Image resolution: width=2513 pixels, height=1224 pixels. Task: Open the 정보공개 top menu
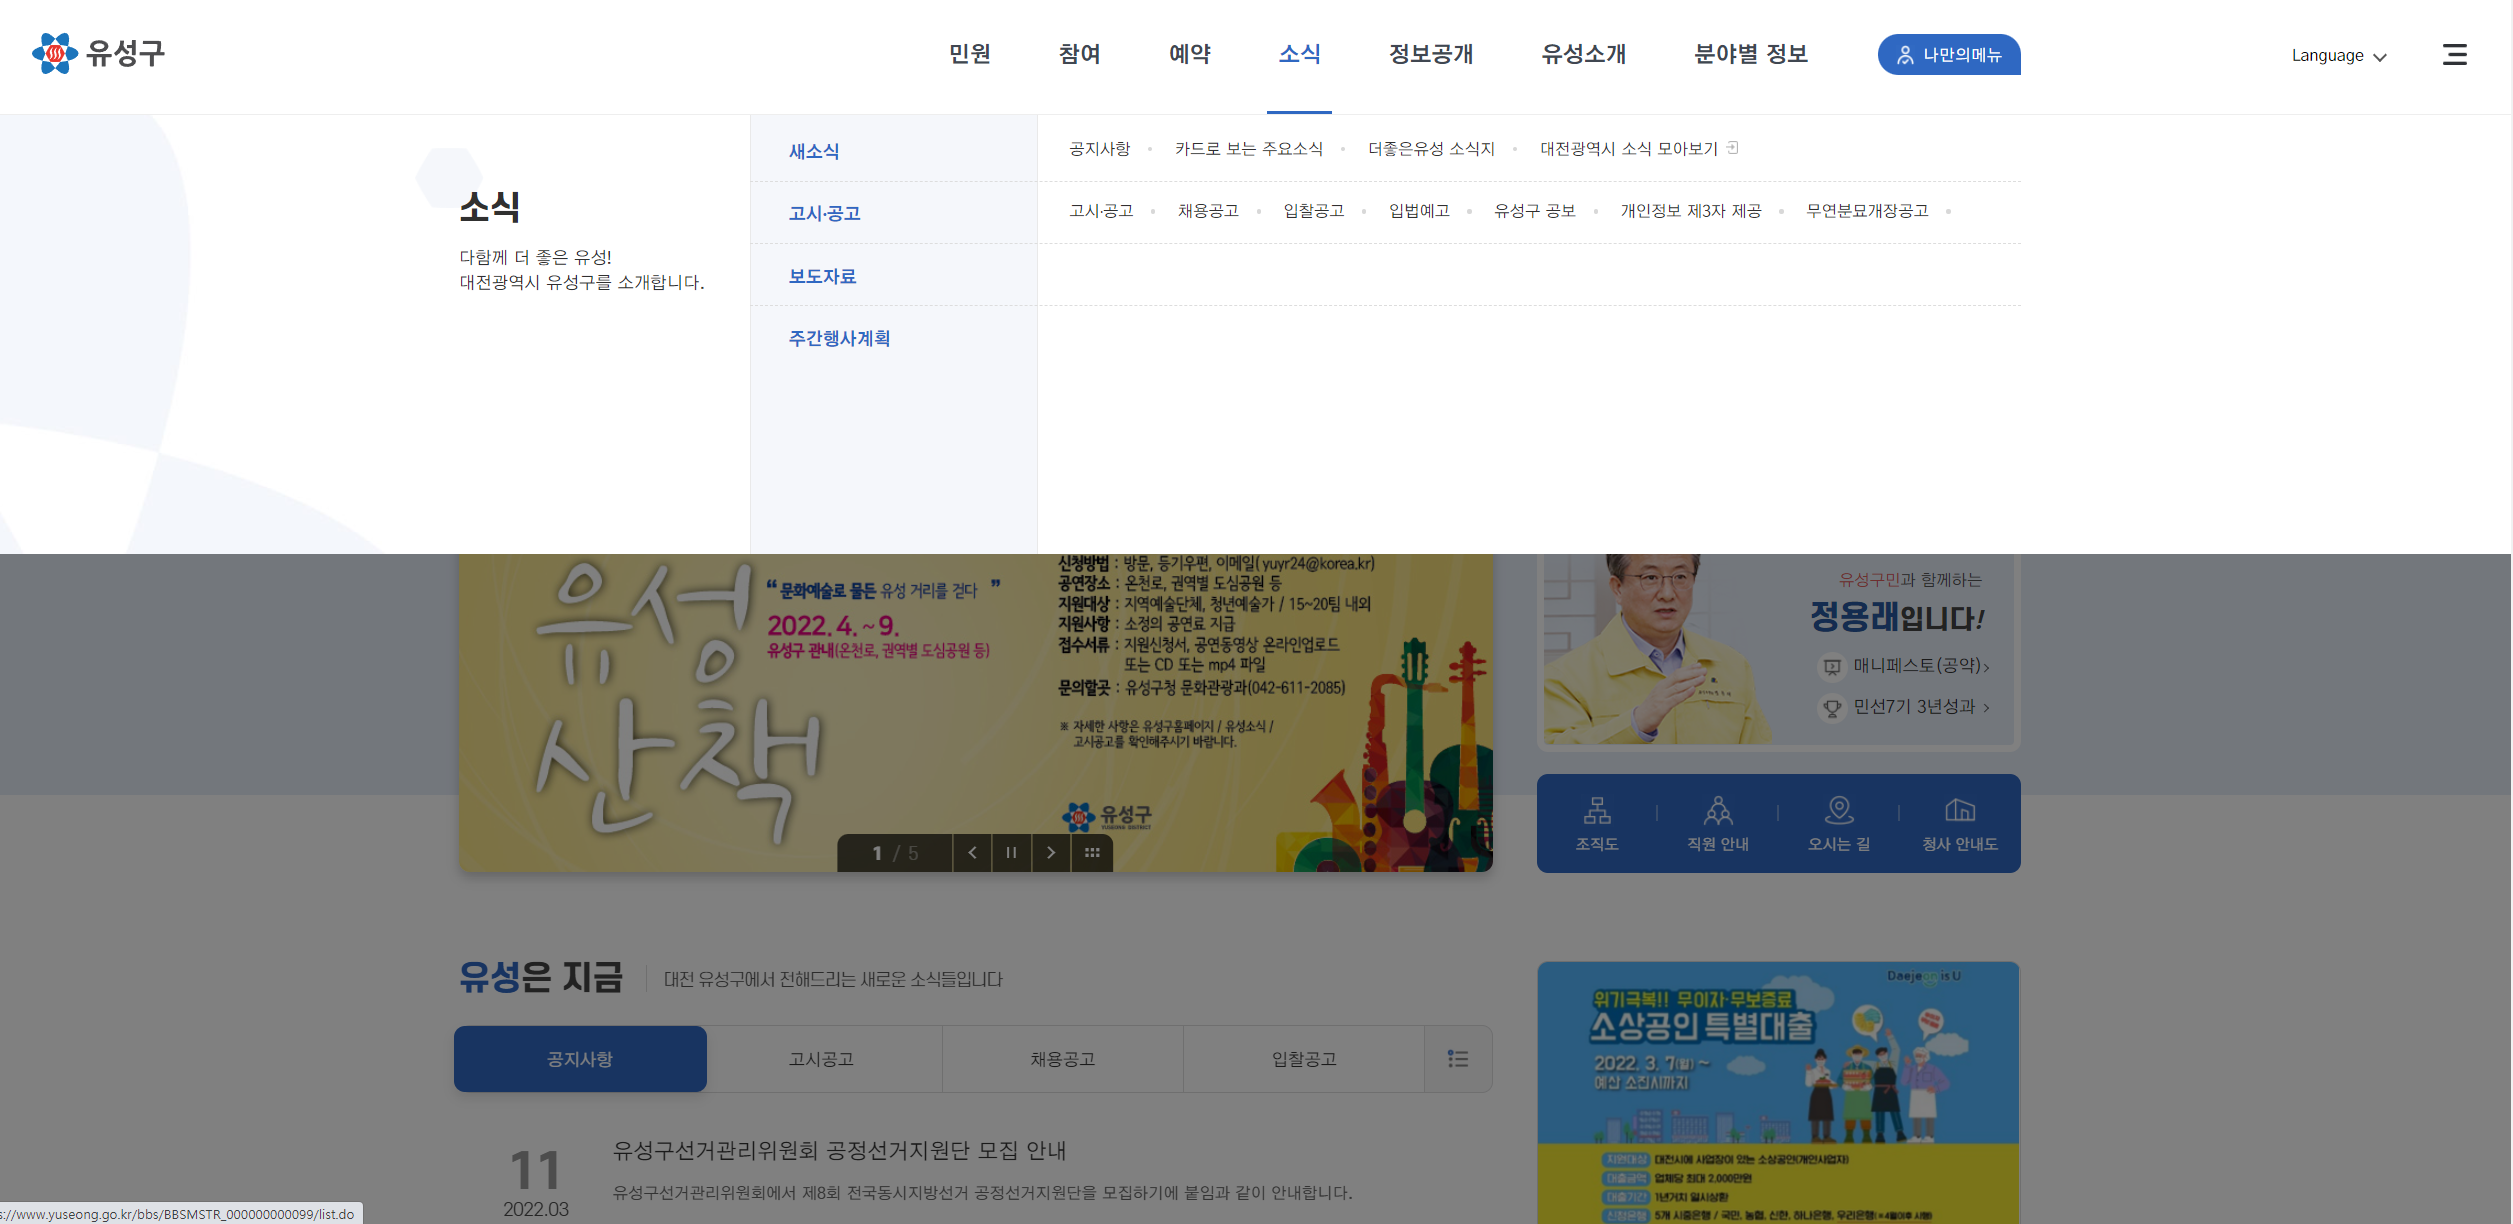[1430, 55]
